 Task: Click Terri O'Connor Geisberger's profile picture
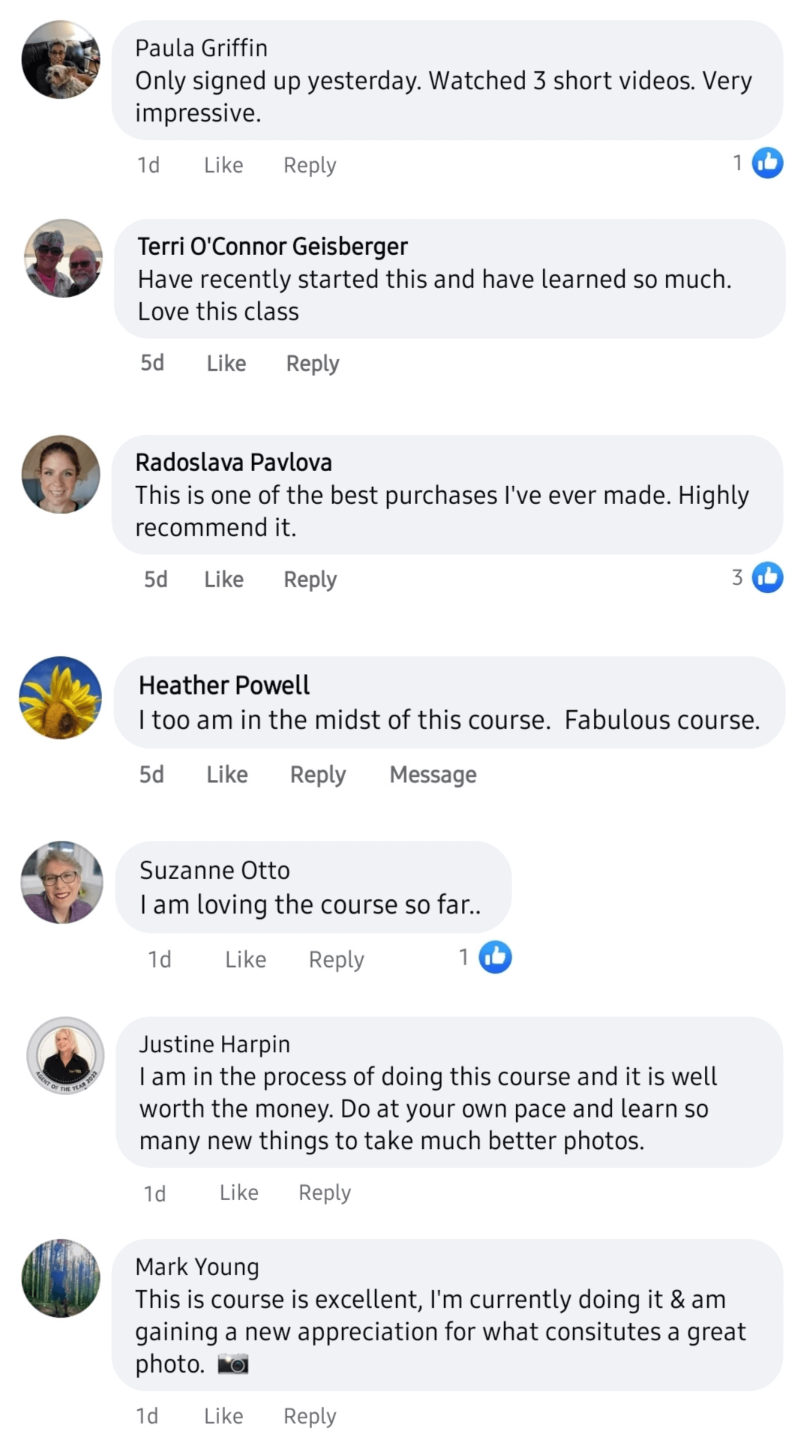63,258
